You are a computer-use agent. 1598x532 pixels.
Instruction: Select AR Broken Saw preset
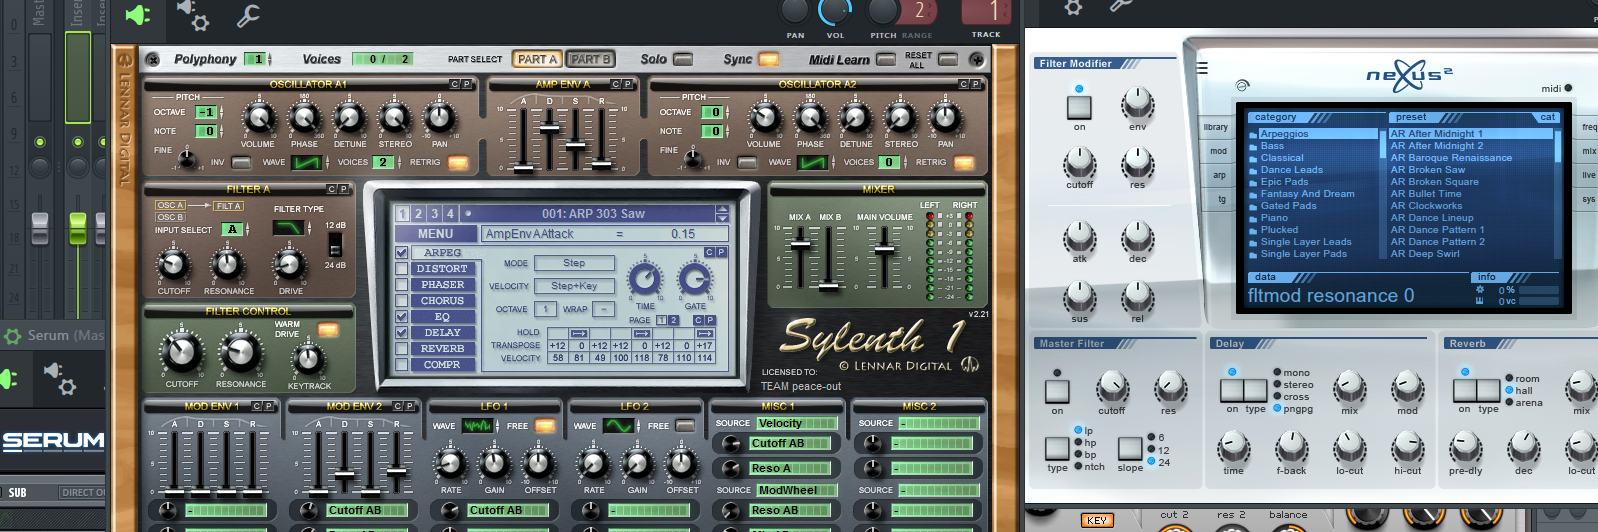tap(1427, 170)
